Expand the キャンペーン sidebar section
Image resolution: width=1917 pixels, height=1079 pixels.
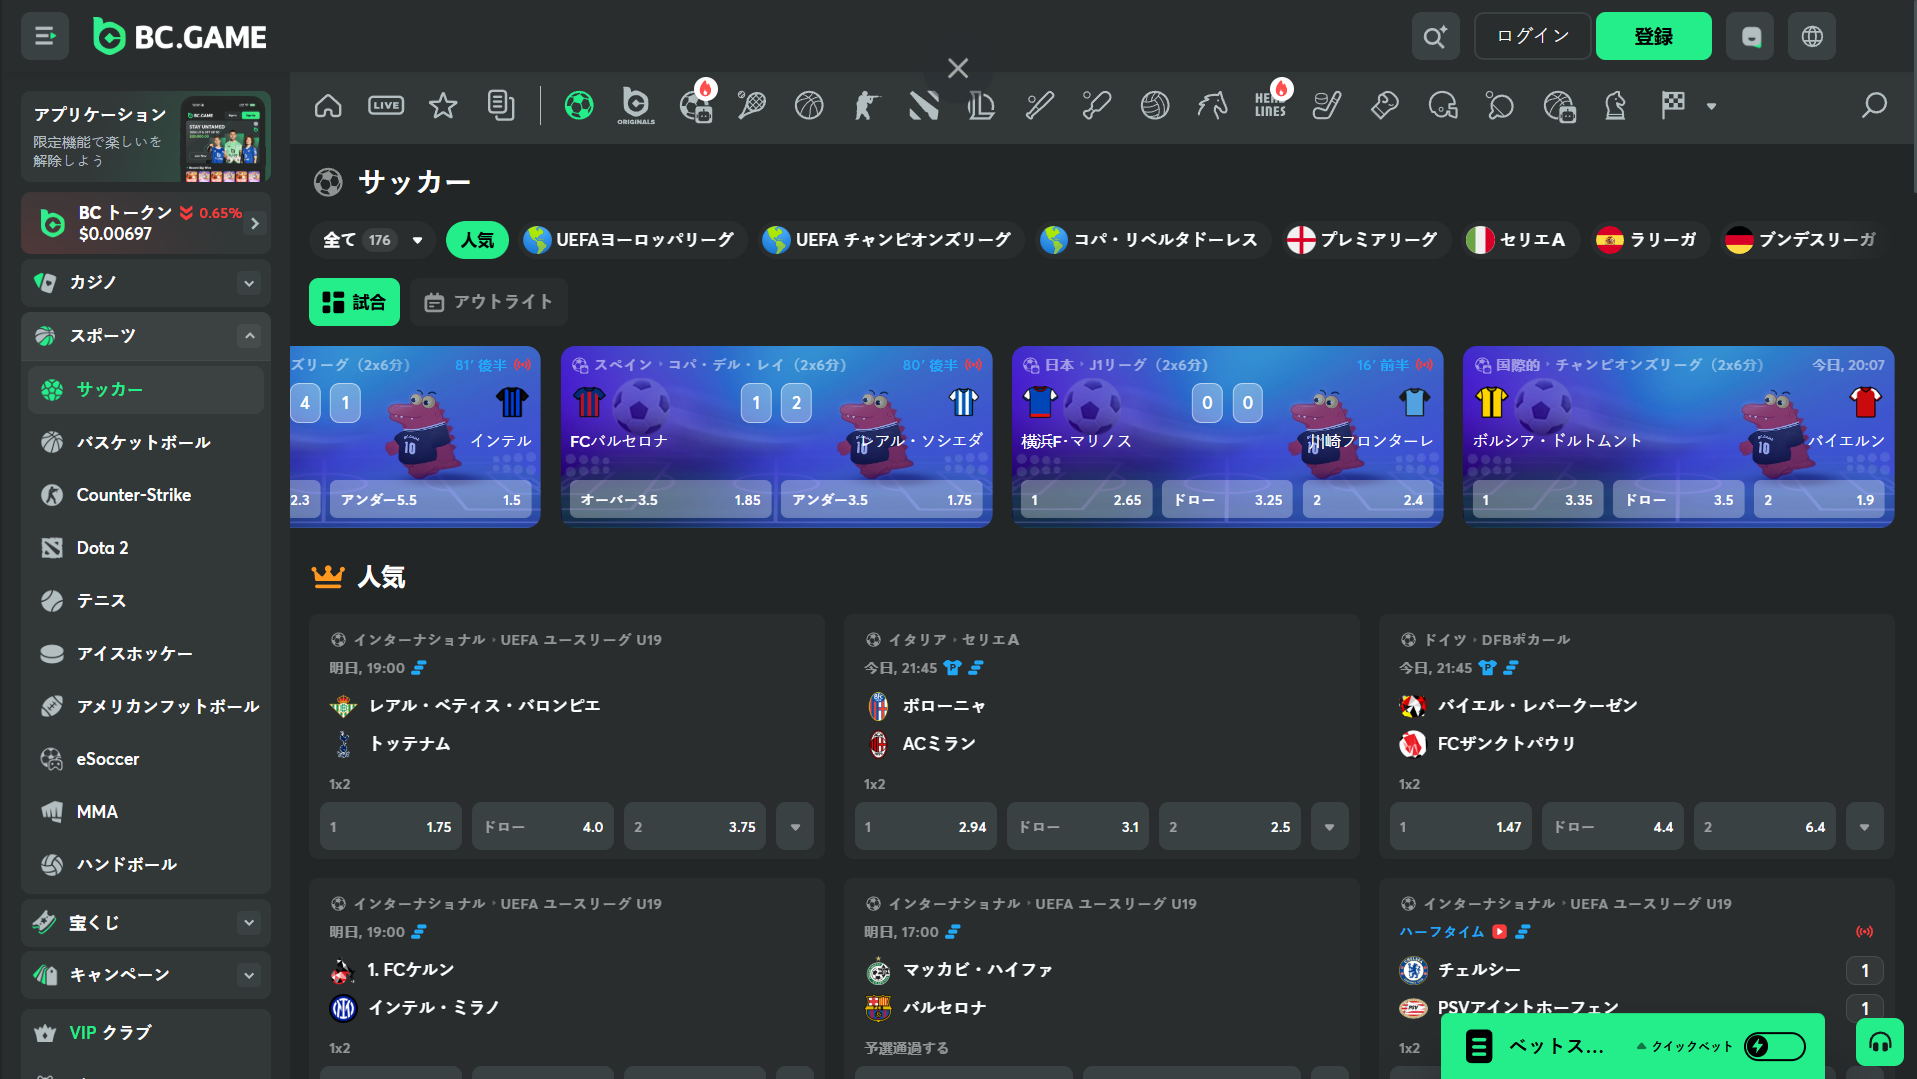point(249,975)
